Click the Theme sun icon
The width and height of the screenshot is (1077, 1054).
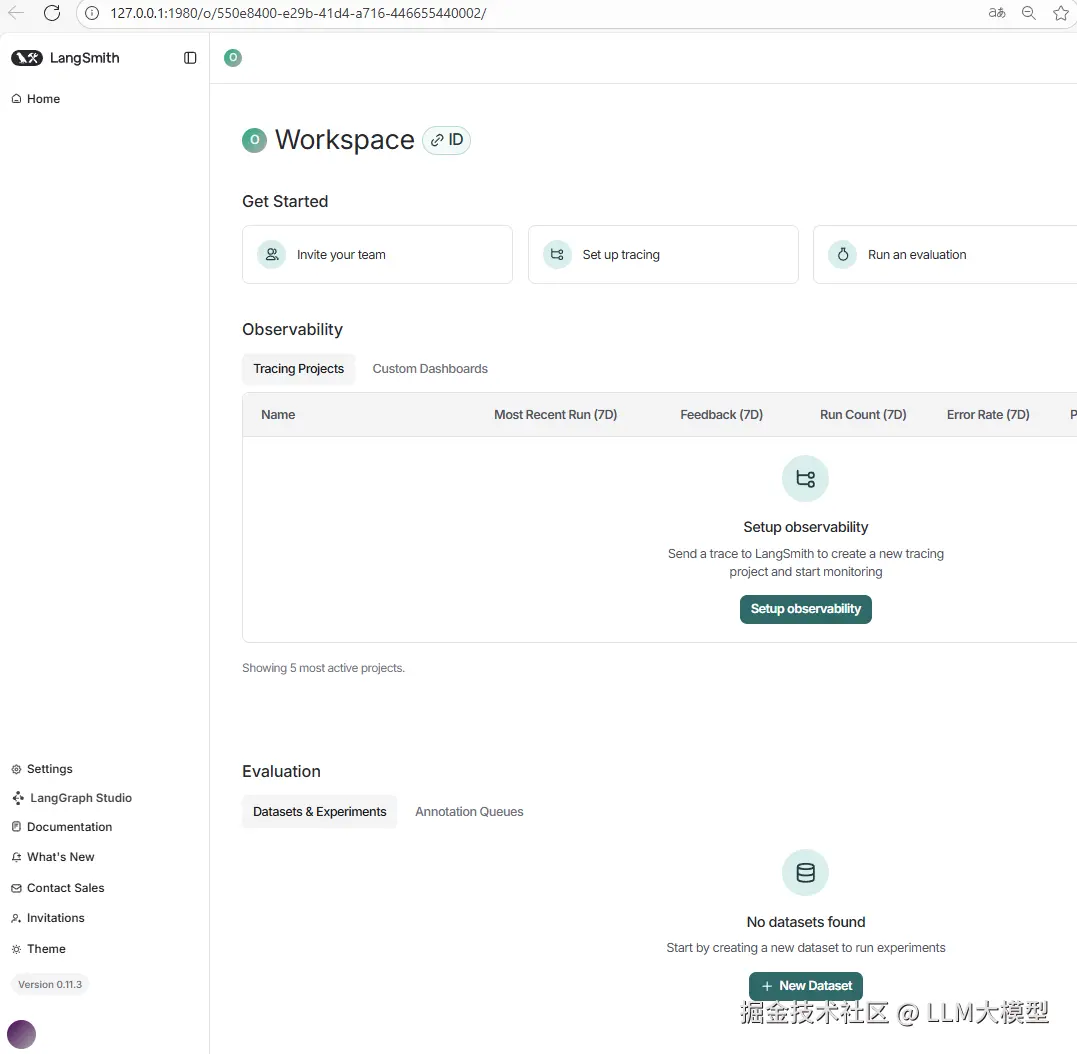tap(16, 949)
